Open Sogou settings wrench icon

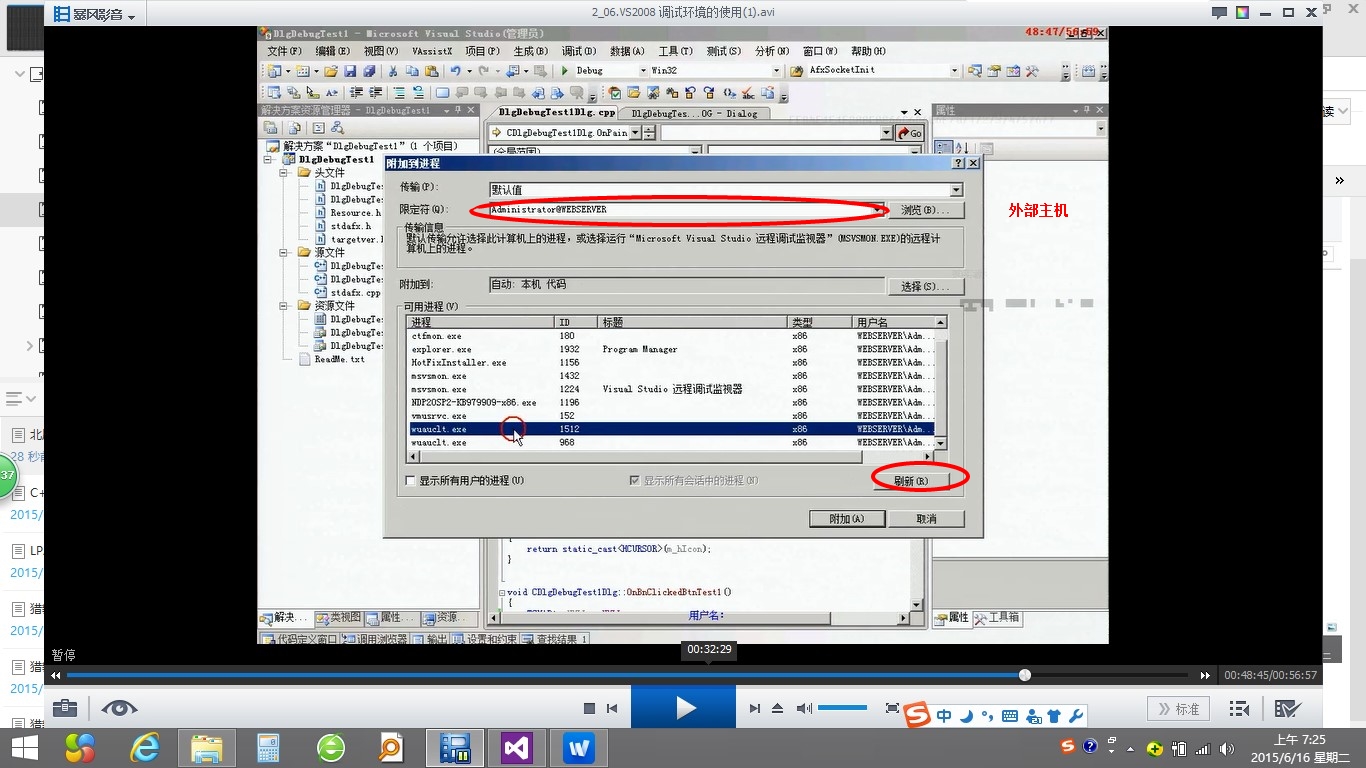1076,716
